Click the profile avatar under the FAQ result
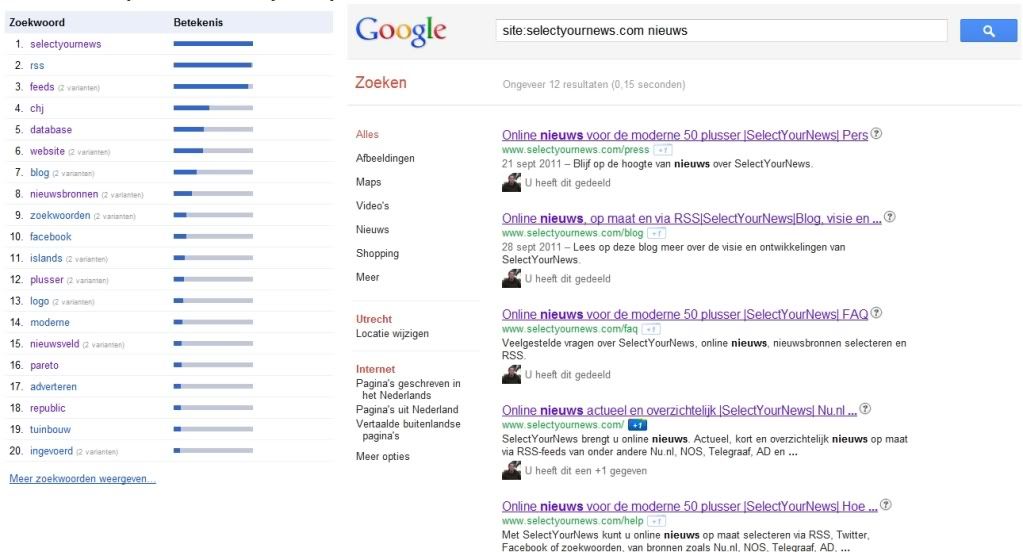Viewport: 1023px width, 552px height. (x=512, y=375)
